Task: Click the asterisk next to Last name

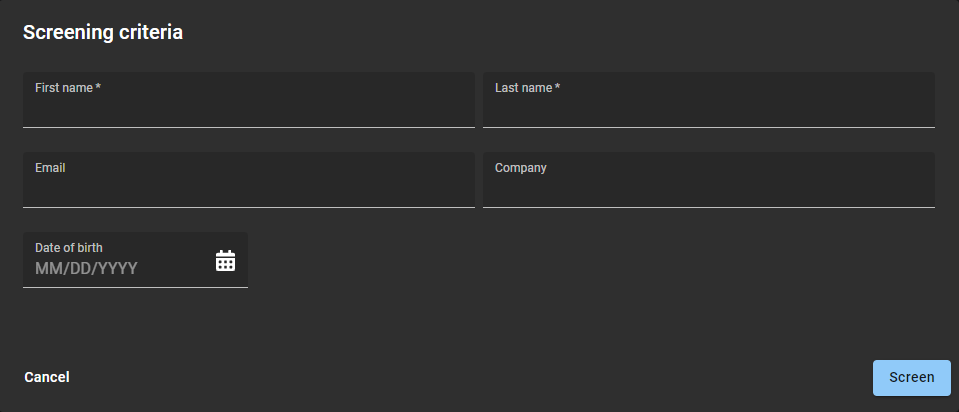Action: [558, 88]
